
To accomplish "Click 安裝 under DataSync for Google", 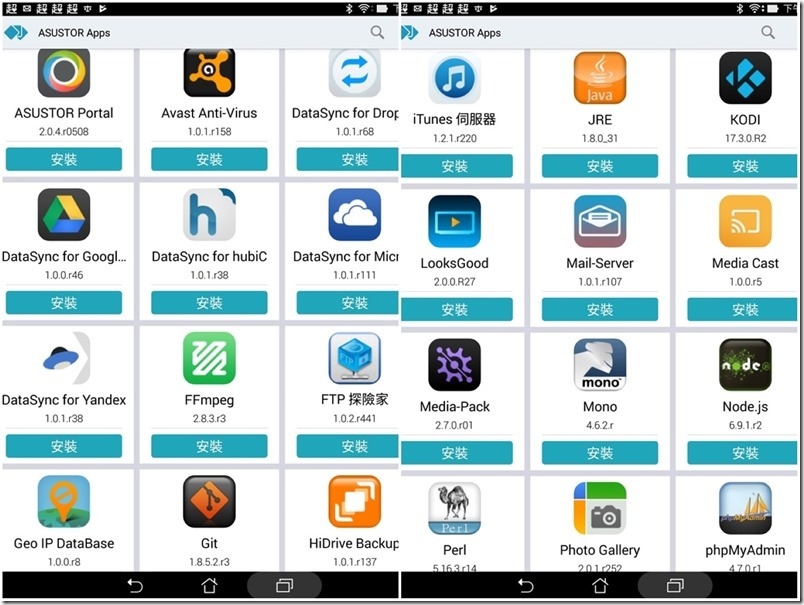I will [x=64, y=303].
